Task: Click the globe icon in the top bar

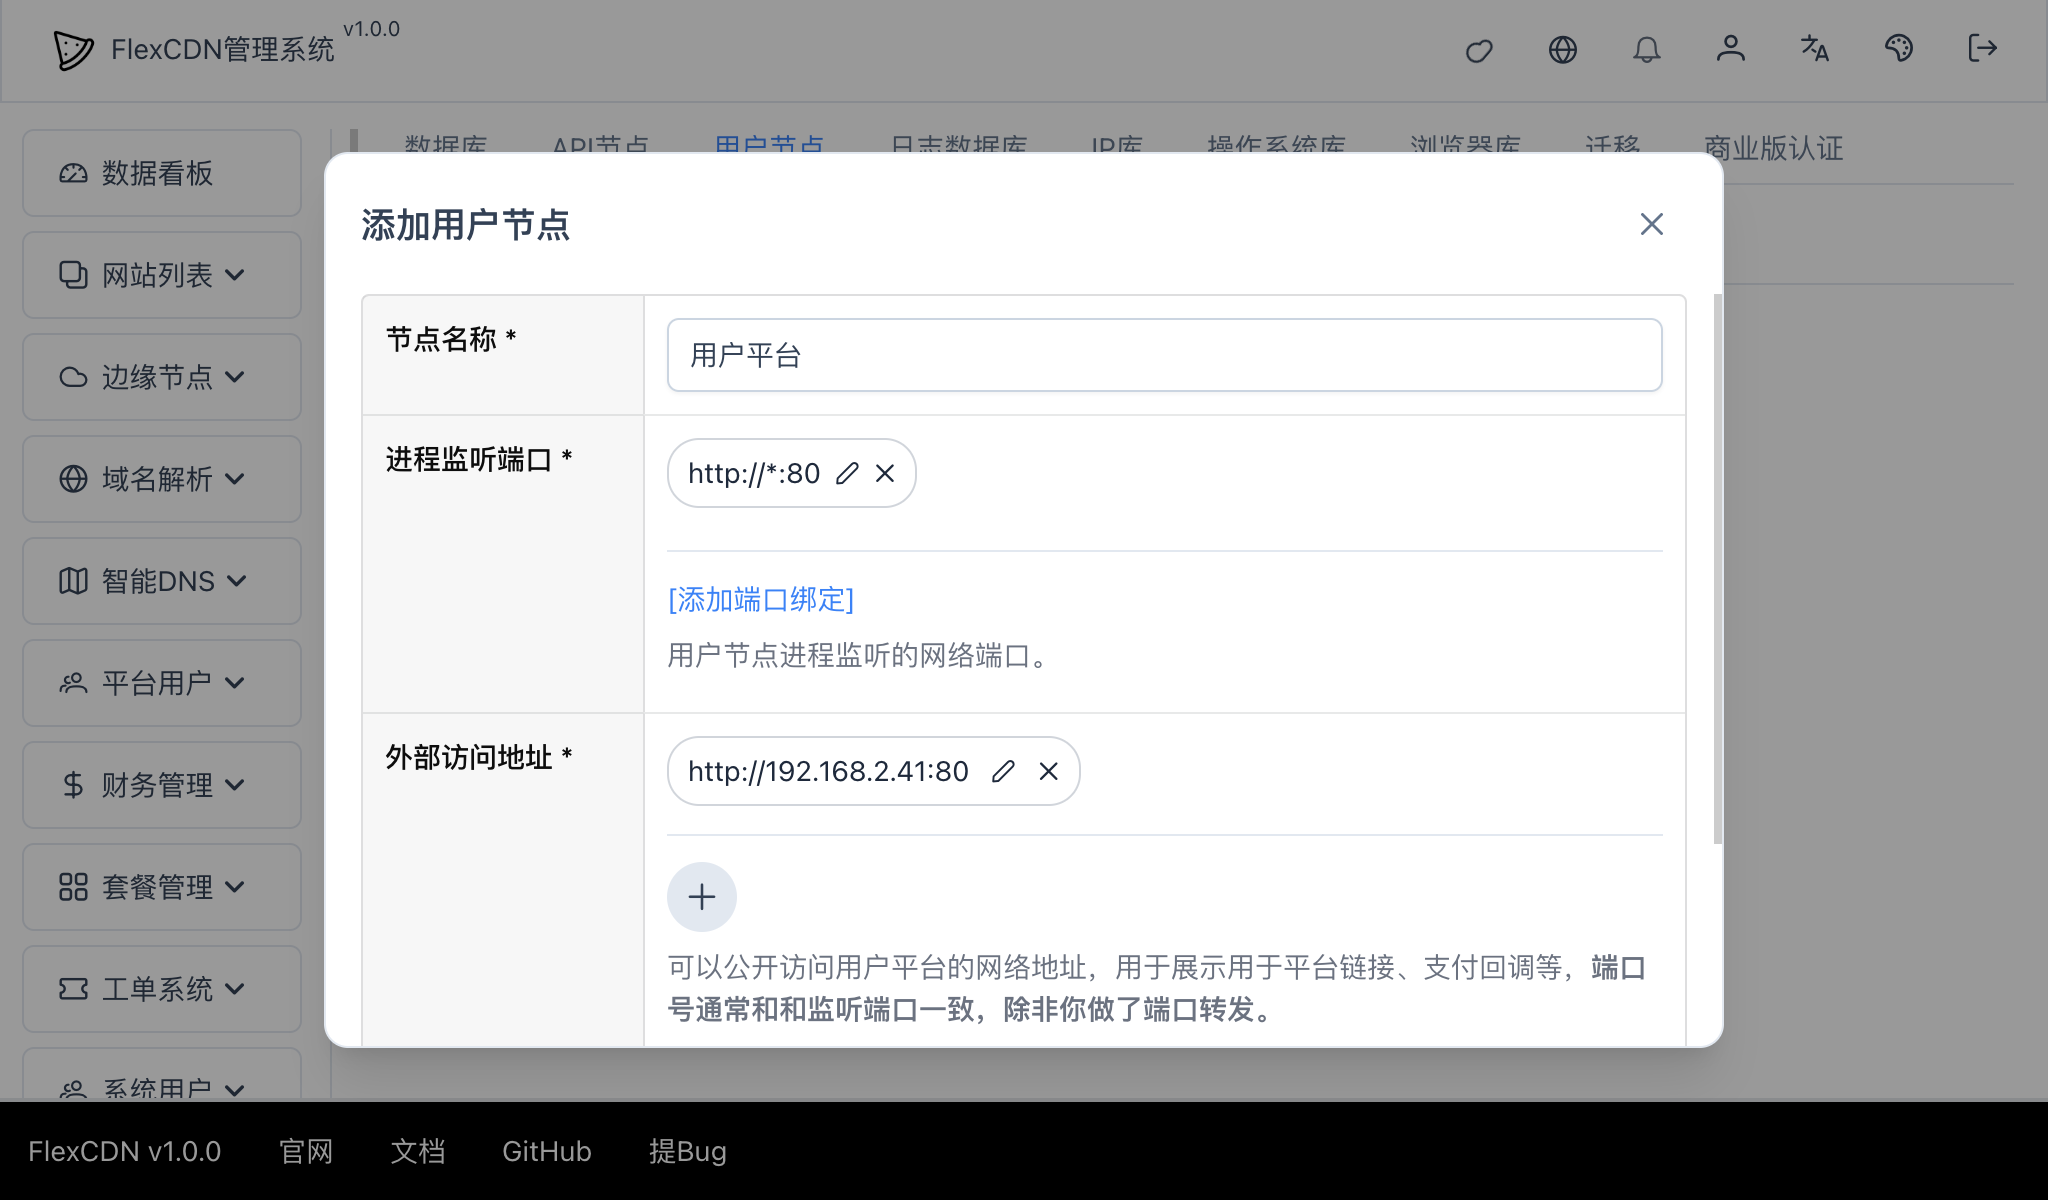Action: pyautogui.click(x=1563, y=50)
